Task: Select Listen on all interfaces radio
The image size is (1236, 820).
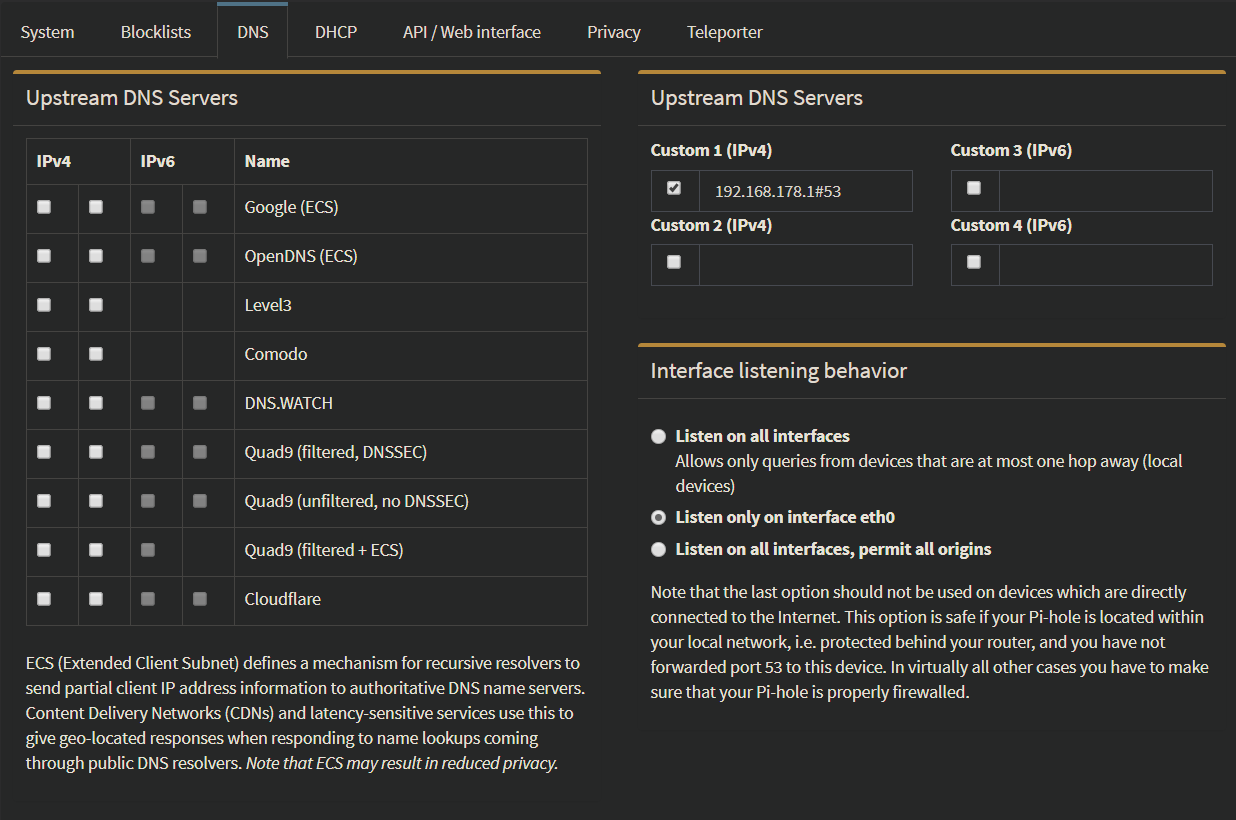Action: click(x=658, y=437)
